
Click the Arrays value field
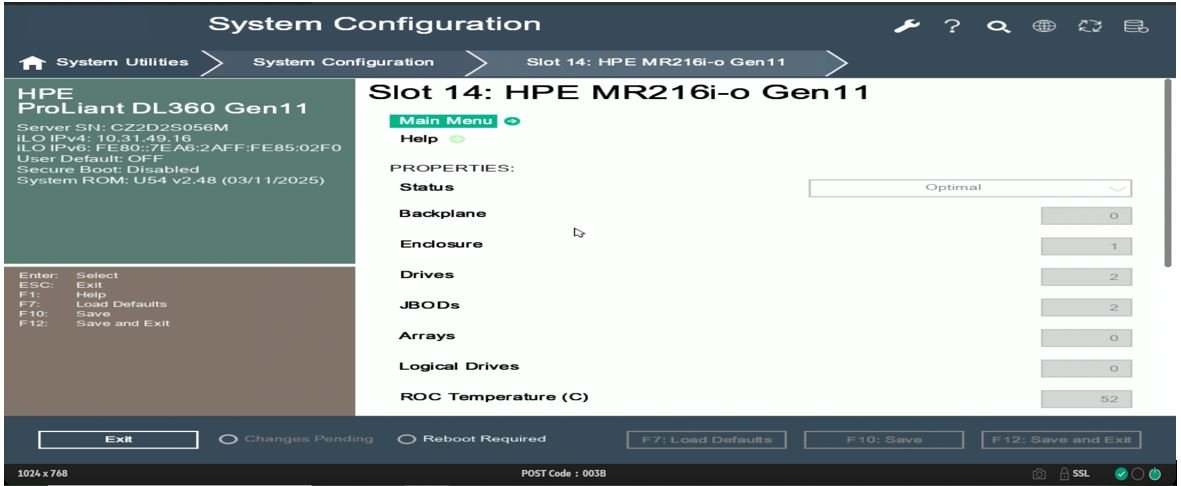click(x=1086, y=338)
